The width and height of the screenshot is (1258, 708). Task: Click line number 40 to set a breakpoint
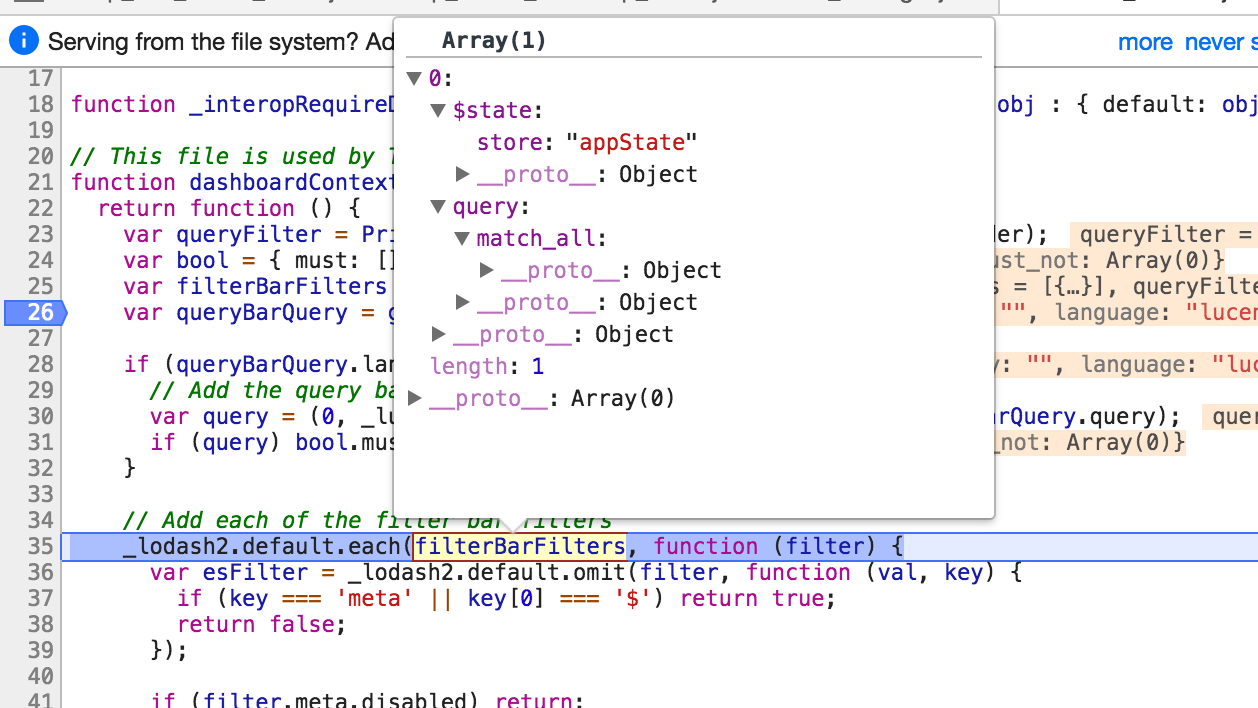pos(39,675)
